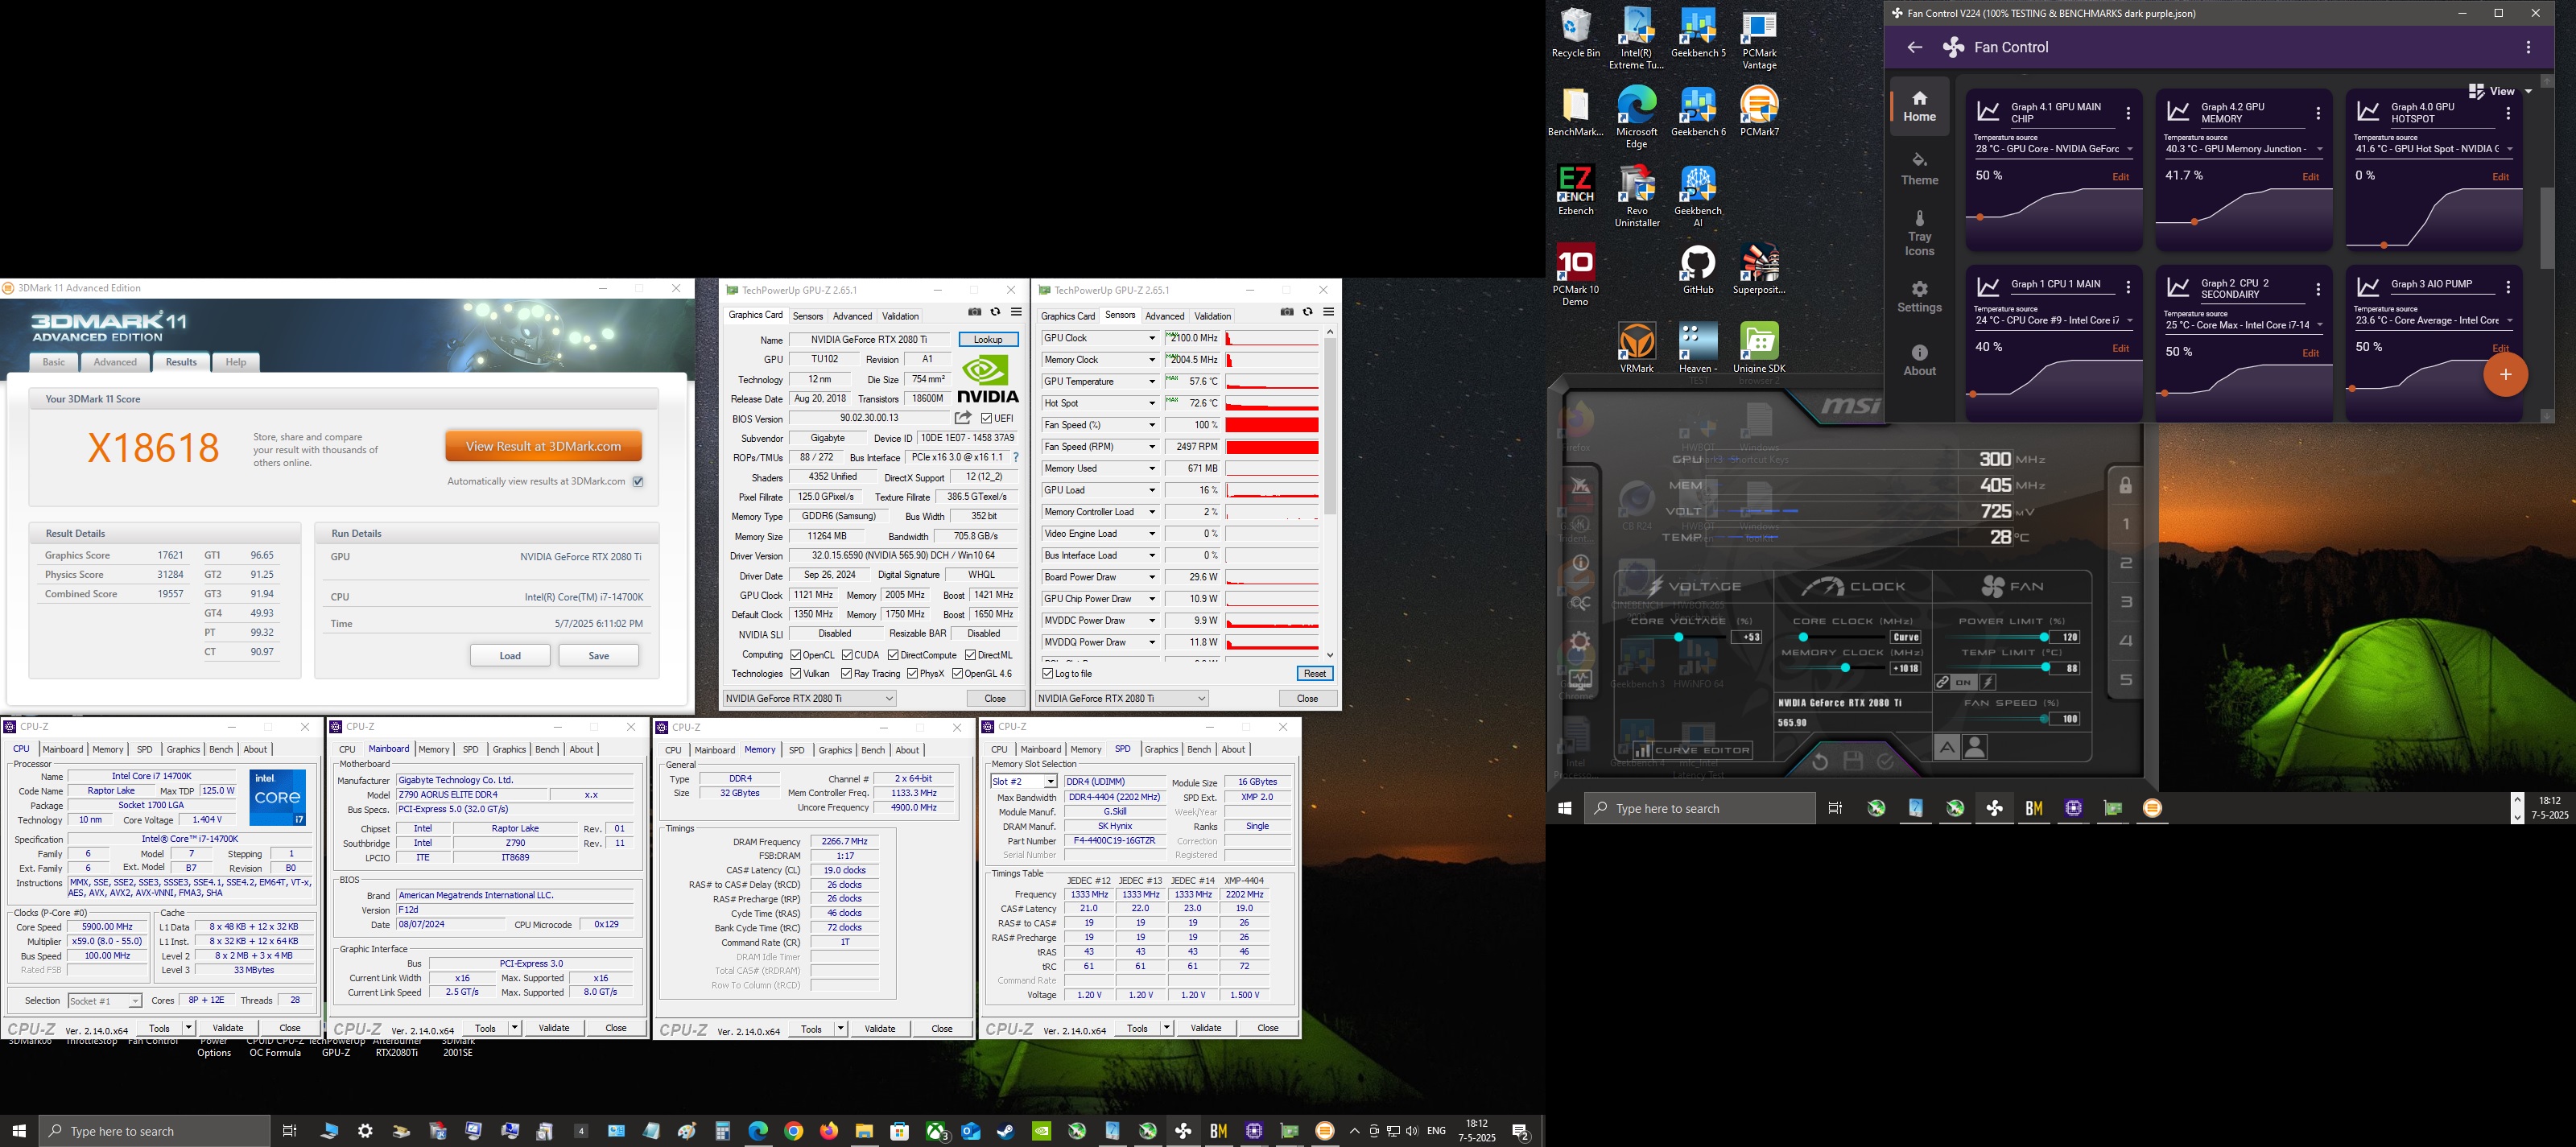The width and height of the screenshot is (2576, 1147).
Task: Click BIOS export share icon in GPU-Z
Action: 962,418
